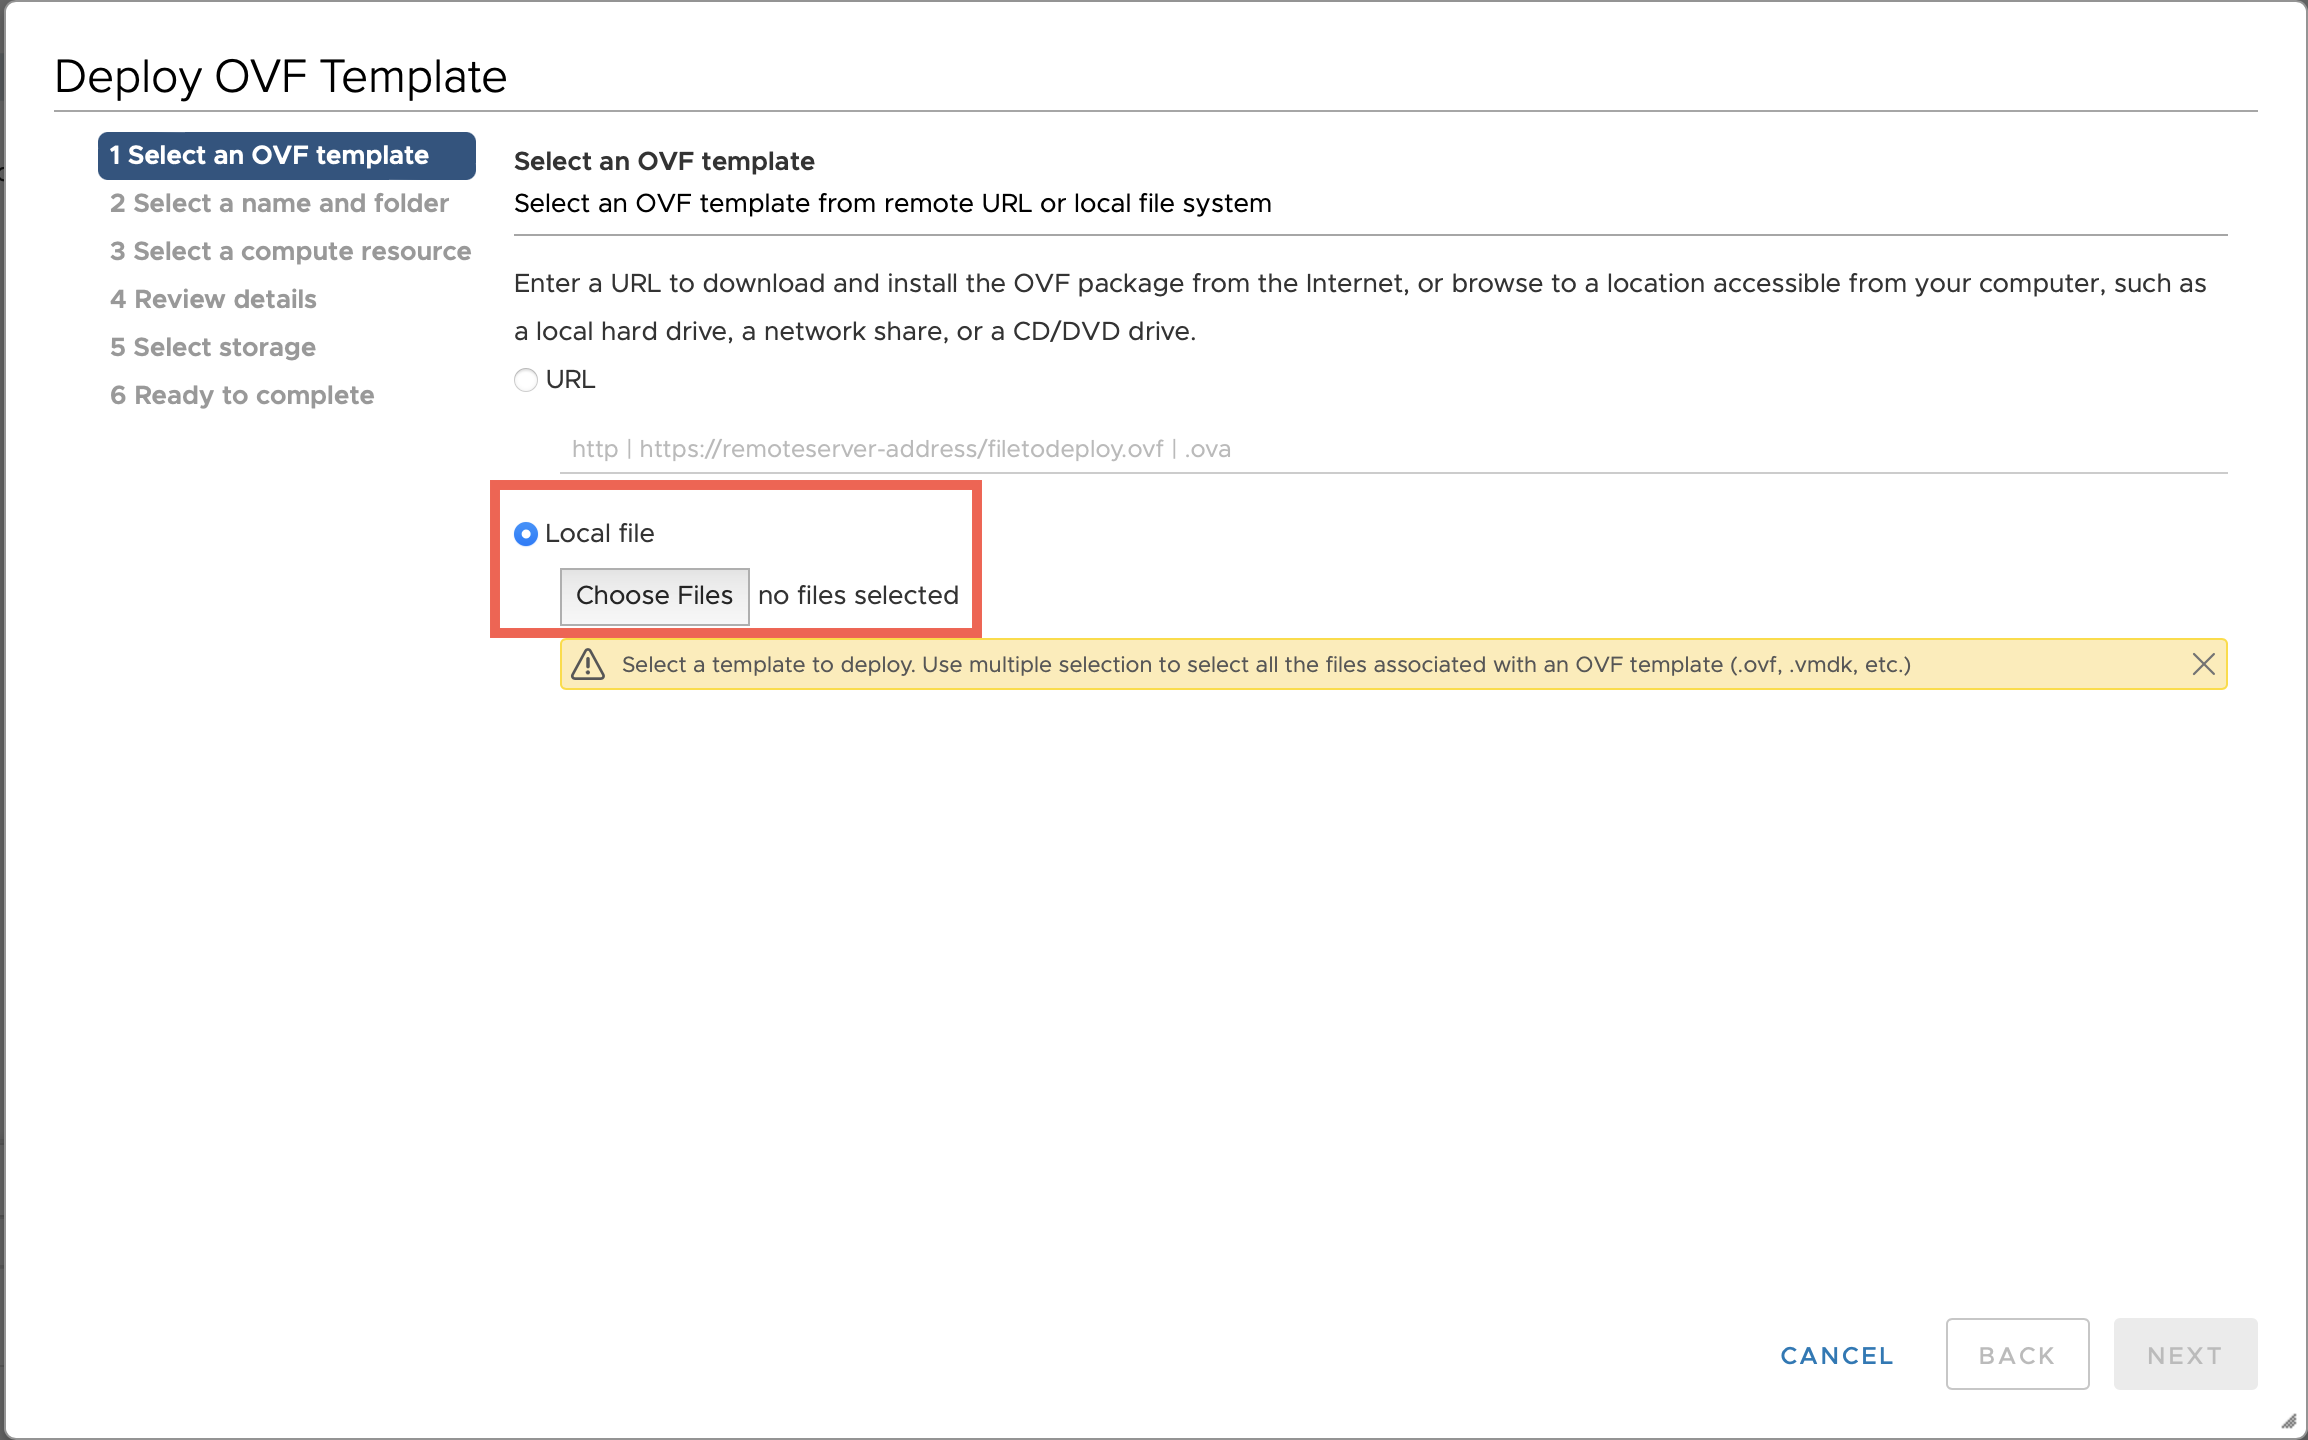Screen dimensions: 2308x1440
Task: Select the Local file radio button
Action: click(x=526, y=534)
